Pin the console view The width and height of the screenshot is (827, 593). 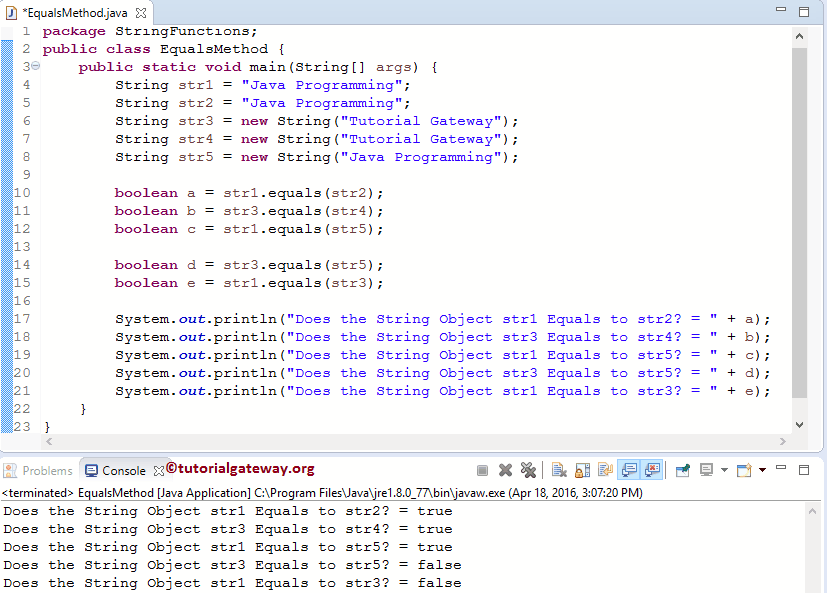tap(683, 470)
